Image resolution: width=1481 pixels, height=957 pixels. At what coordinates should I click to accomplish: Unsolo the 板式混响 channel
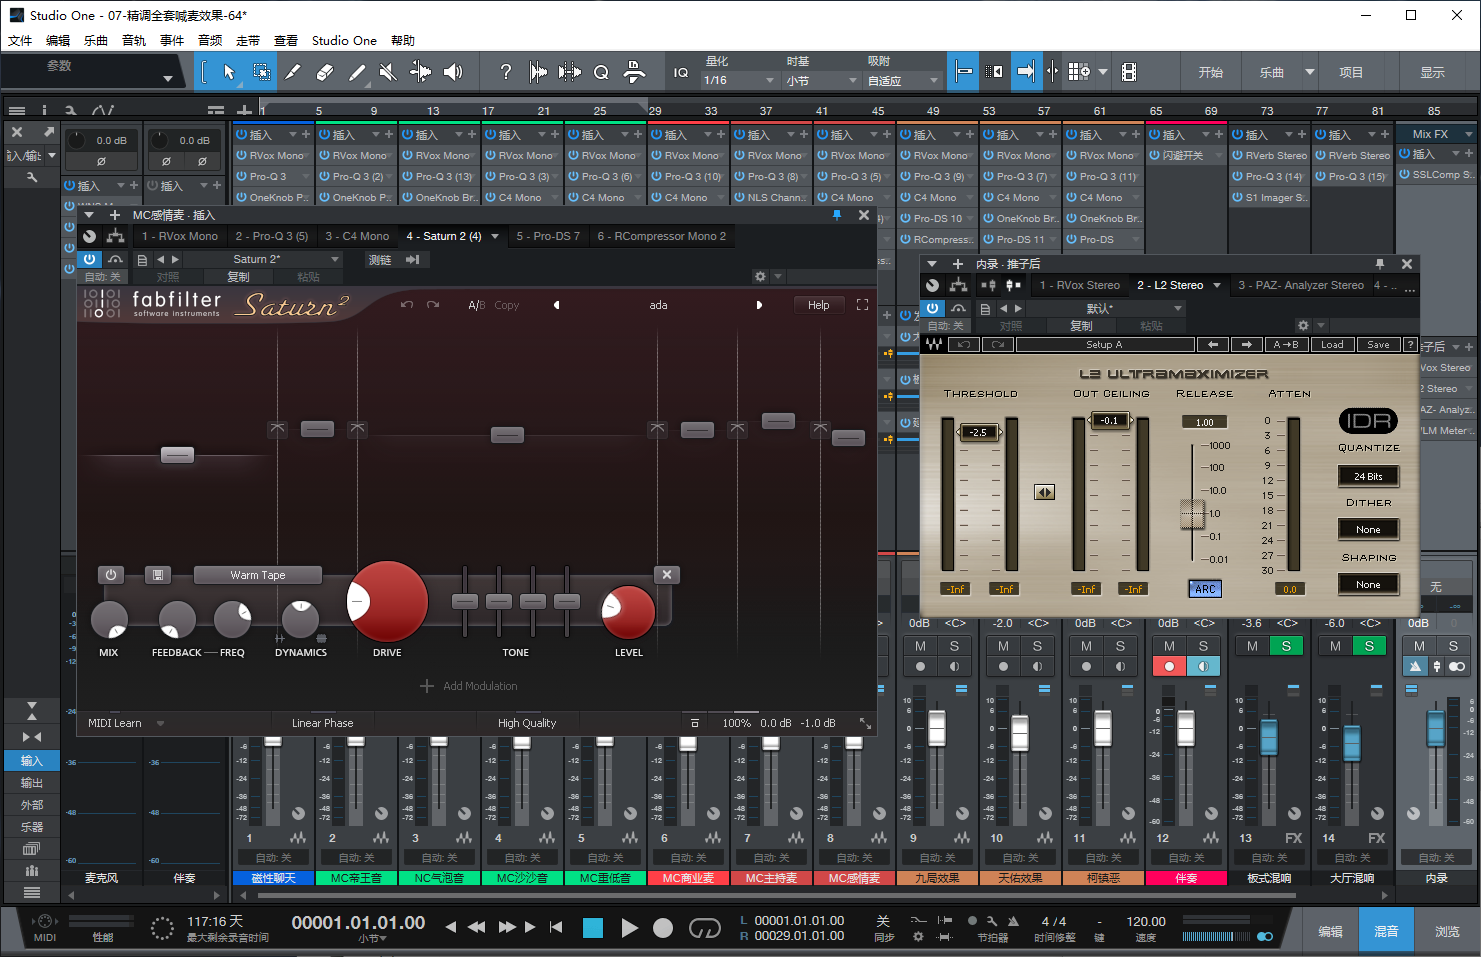(x=1286, y=646)
